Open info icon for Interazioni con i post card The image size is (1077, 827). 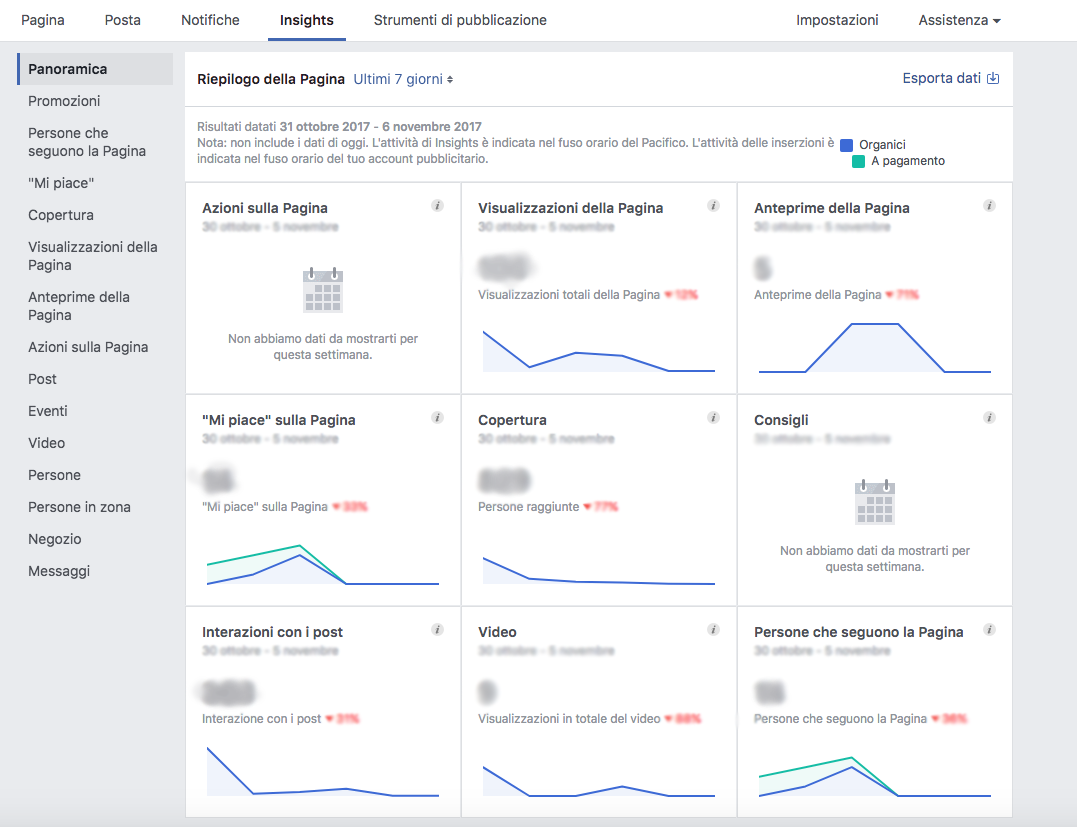coord(438,630)
